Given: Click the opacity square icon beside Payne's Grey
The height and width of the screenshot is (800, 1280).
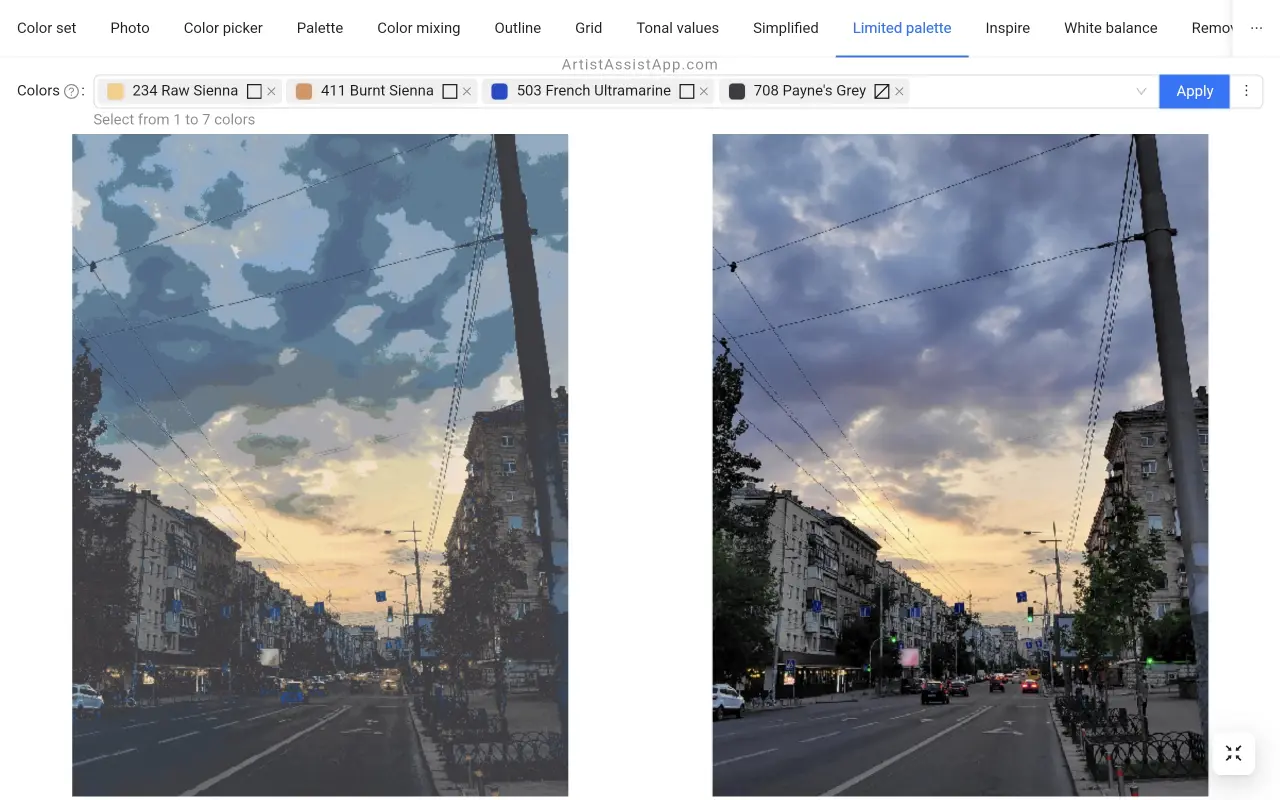Looking at the screenshot, I should click(x=882, y=91).
